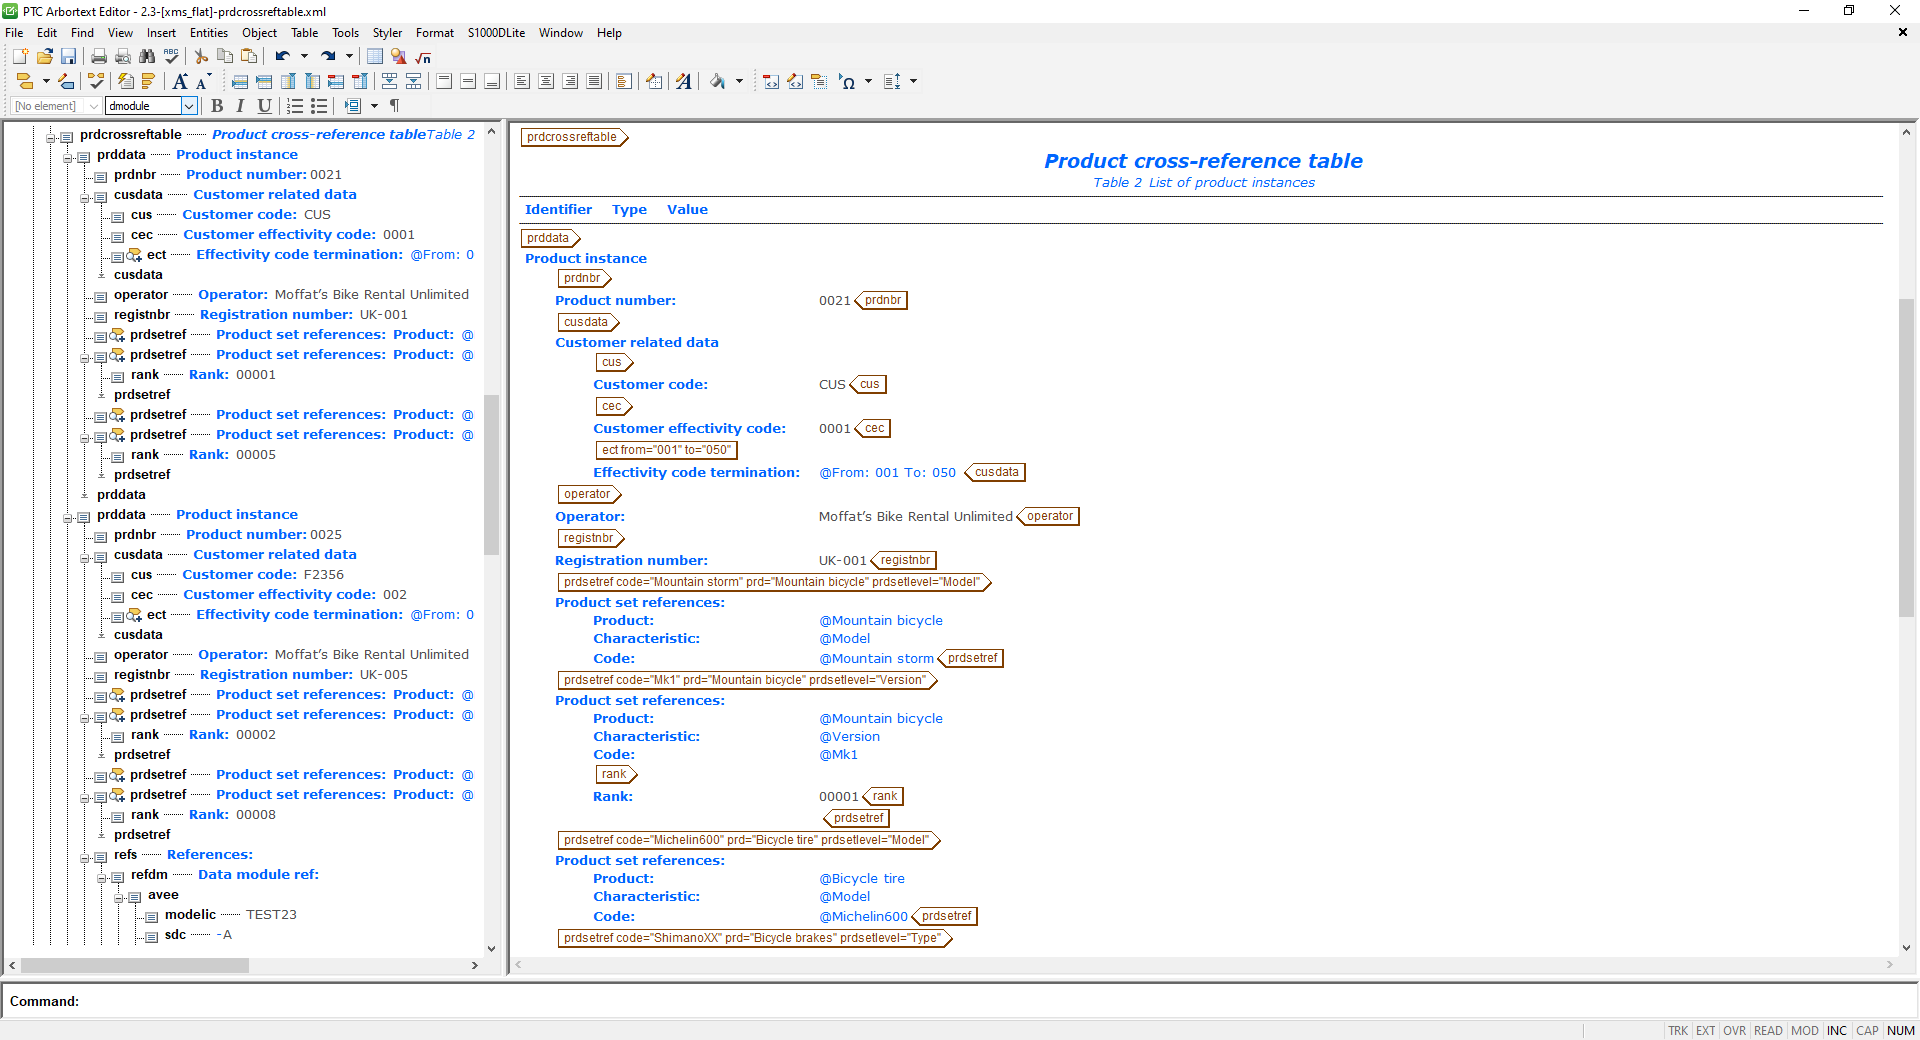Toggle Bold formatting
The image size is (1920, 1040).
tap(218, 106)
